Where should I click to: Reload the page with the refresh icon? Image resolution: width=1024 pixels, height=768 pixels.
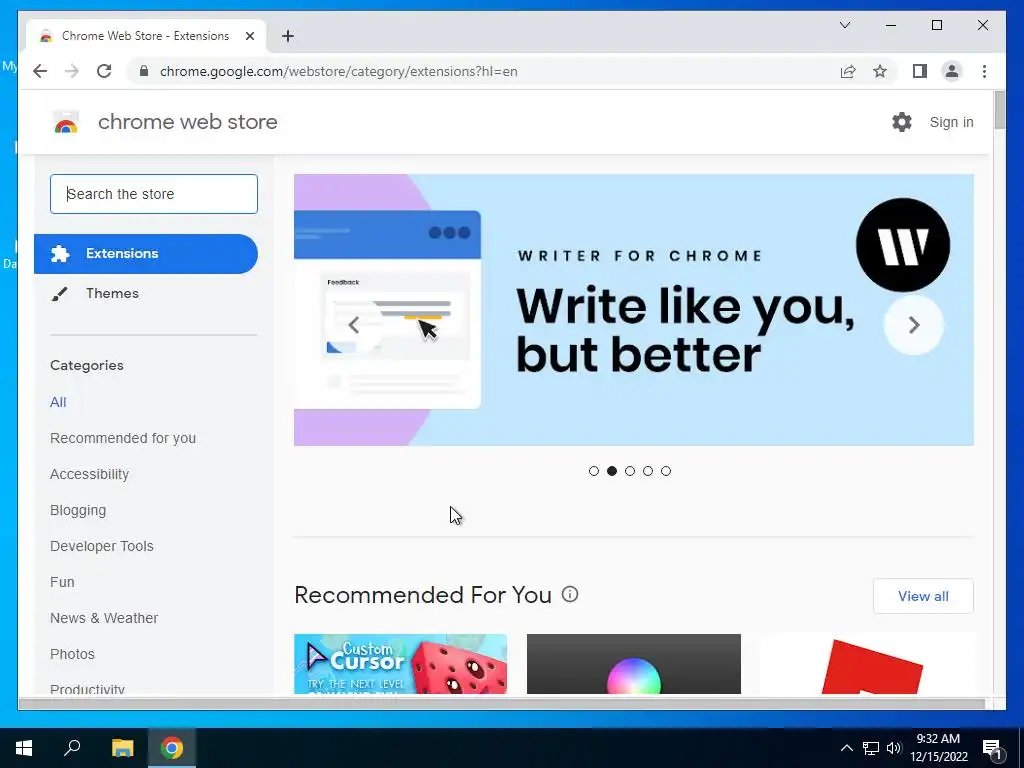tap(104, 71)
